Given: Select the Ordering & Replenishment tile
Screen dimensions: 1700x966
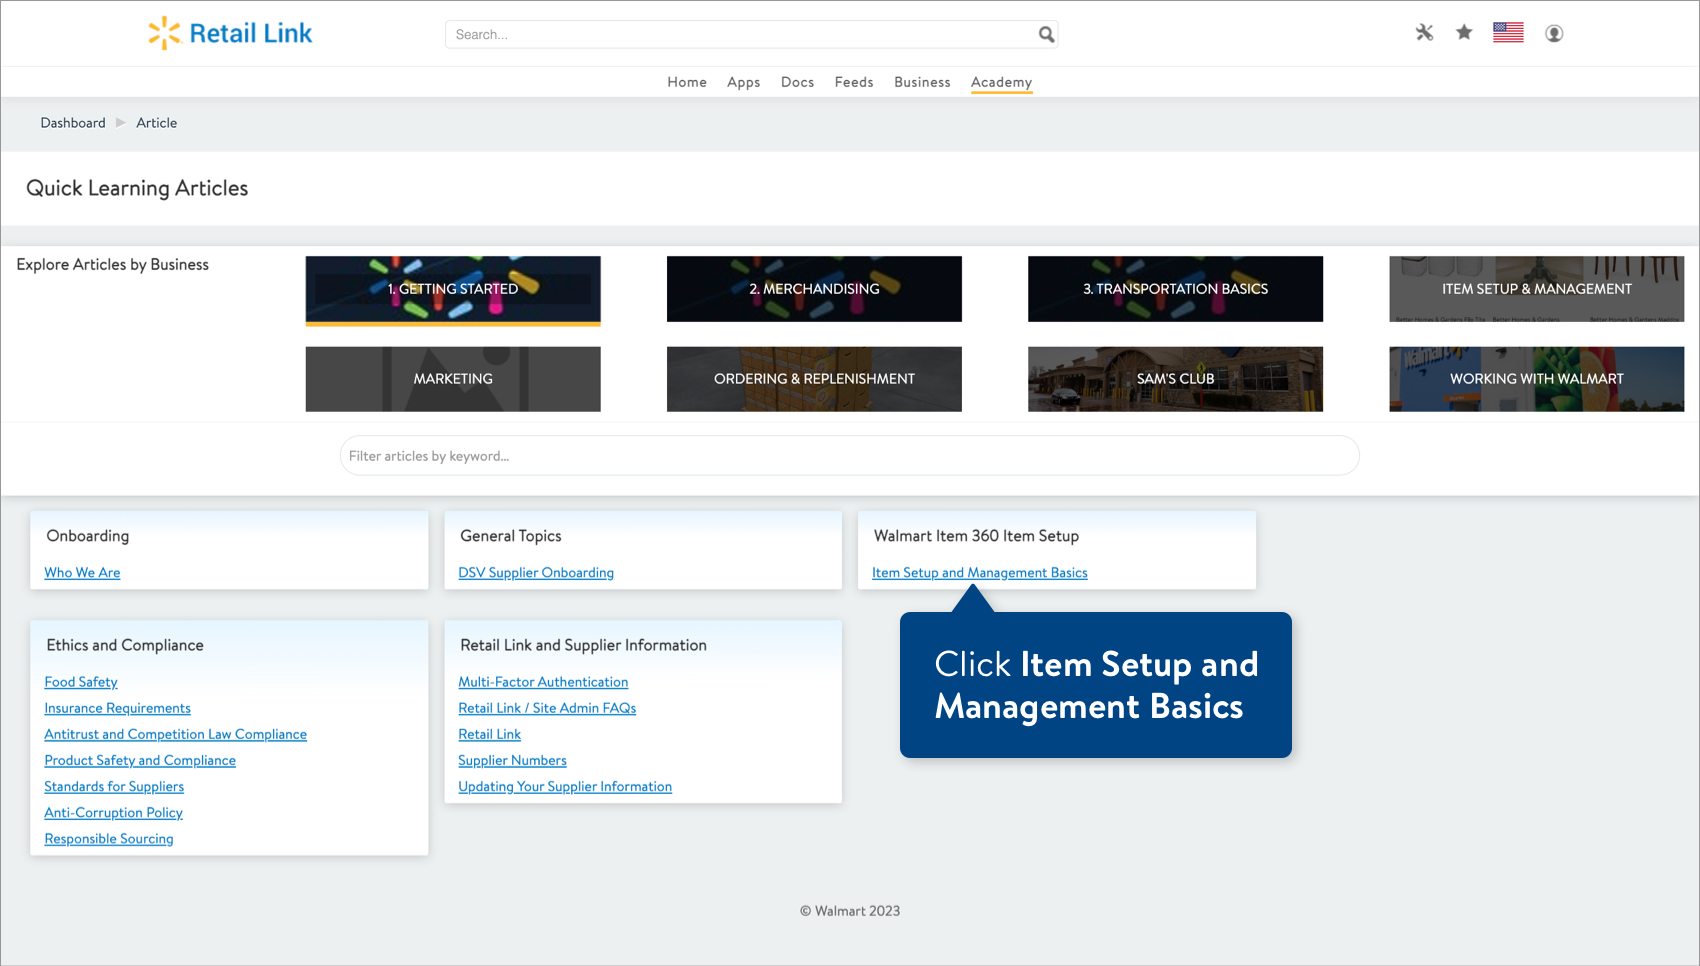Looking at the screenshot, I should click(814, 379).
